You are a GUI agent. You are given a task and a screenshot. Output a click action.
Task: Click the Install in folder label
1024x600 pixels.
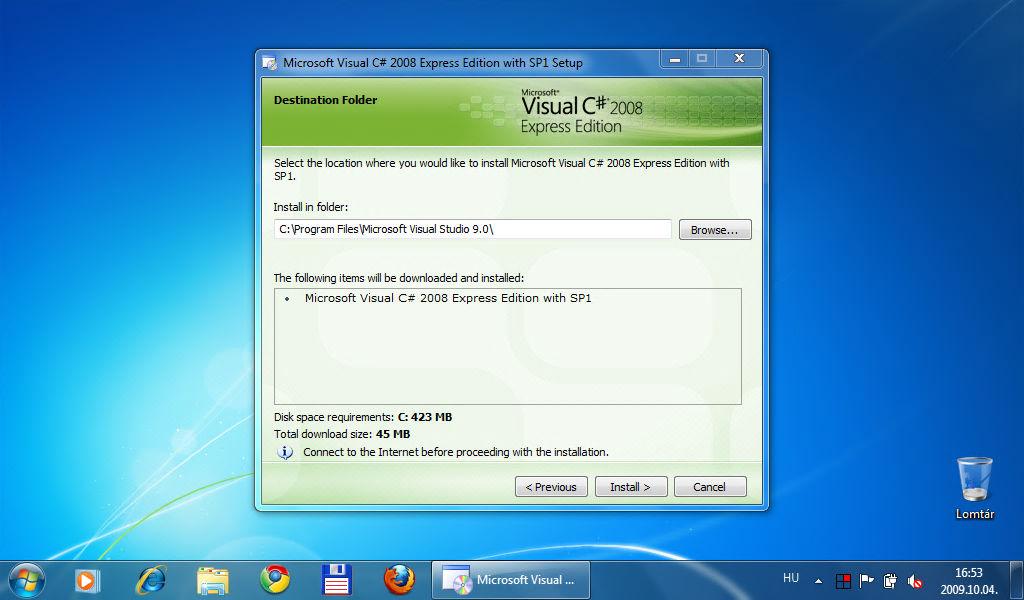pyautogui.click(x=311, y=207)
